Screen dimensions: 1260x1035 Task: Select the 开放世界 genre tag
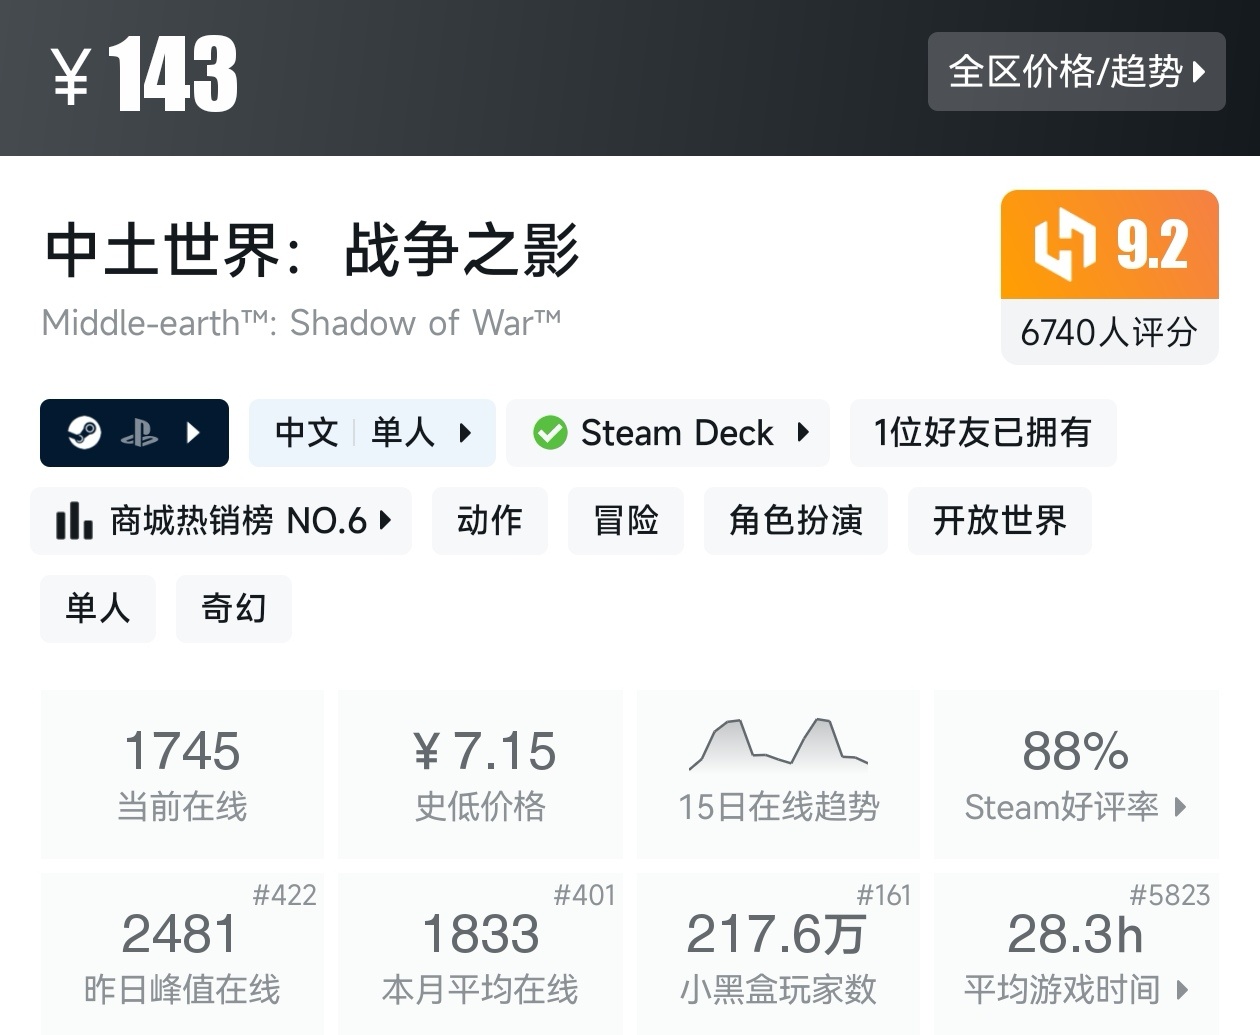[1000, 520]
